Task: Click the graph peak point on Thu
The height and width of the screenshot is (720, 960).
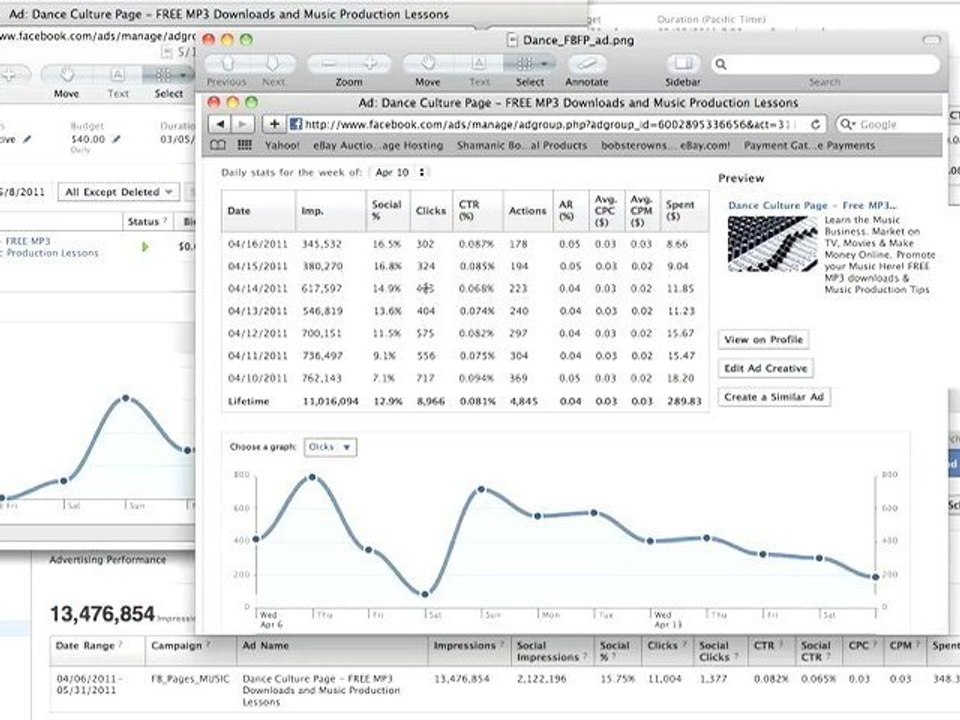Action: click(x=312, y=477)
